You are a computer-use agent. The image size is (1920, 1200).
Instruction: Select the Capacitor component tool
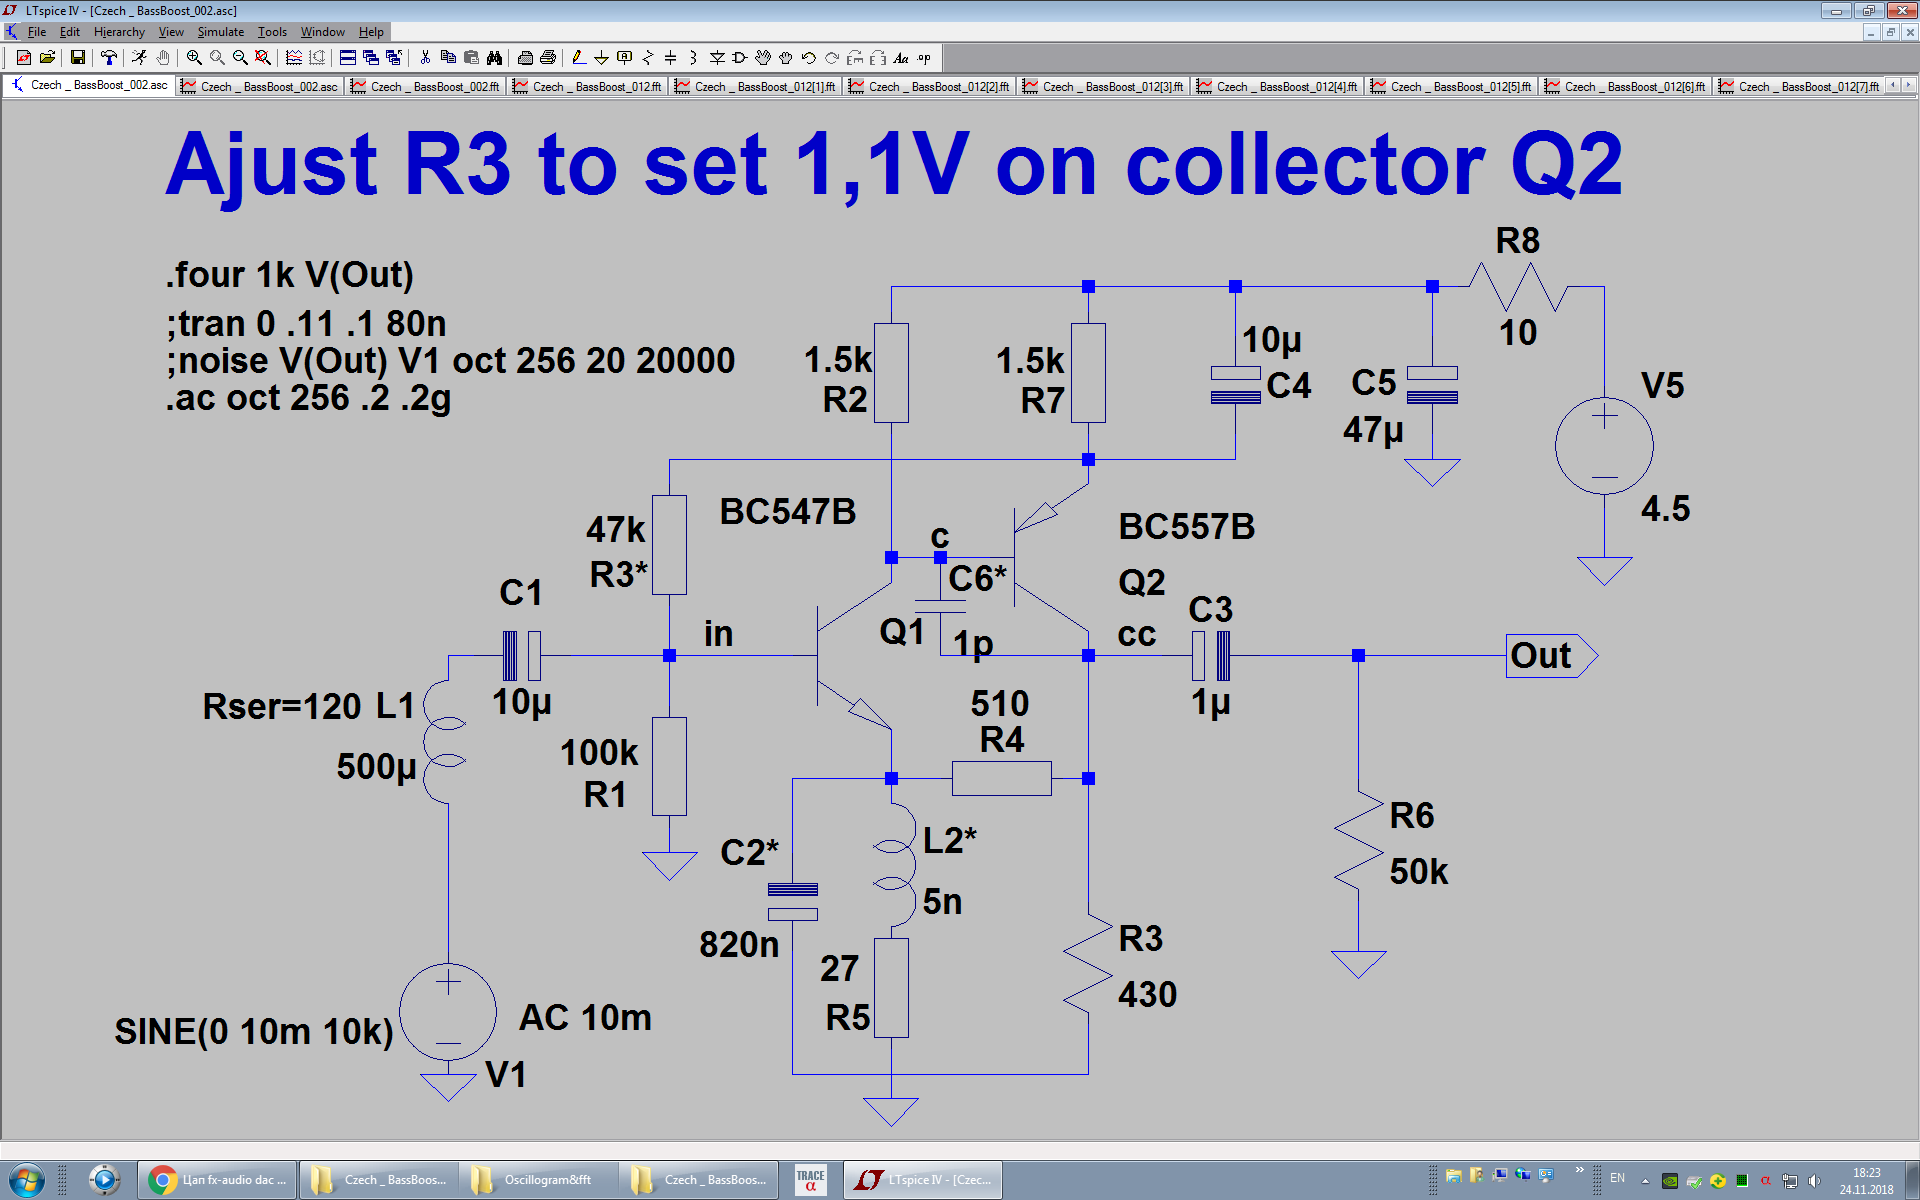670,58
